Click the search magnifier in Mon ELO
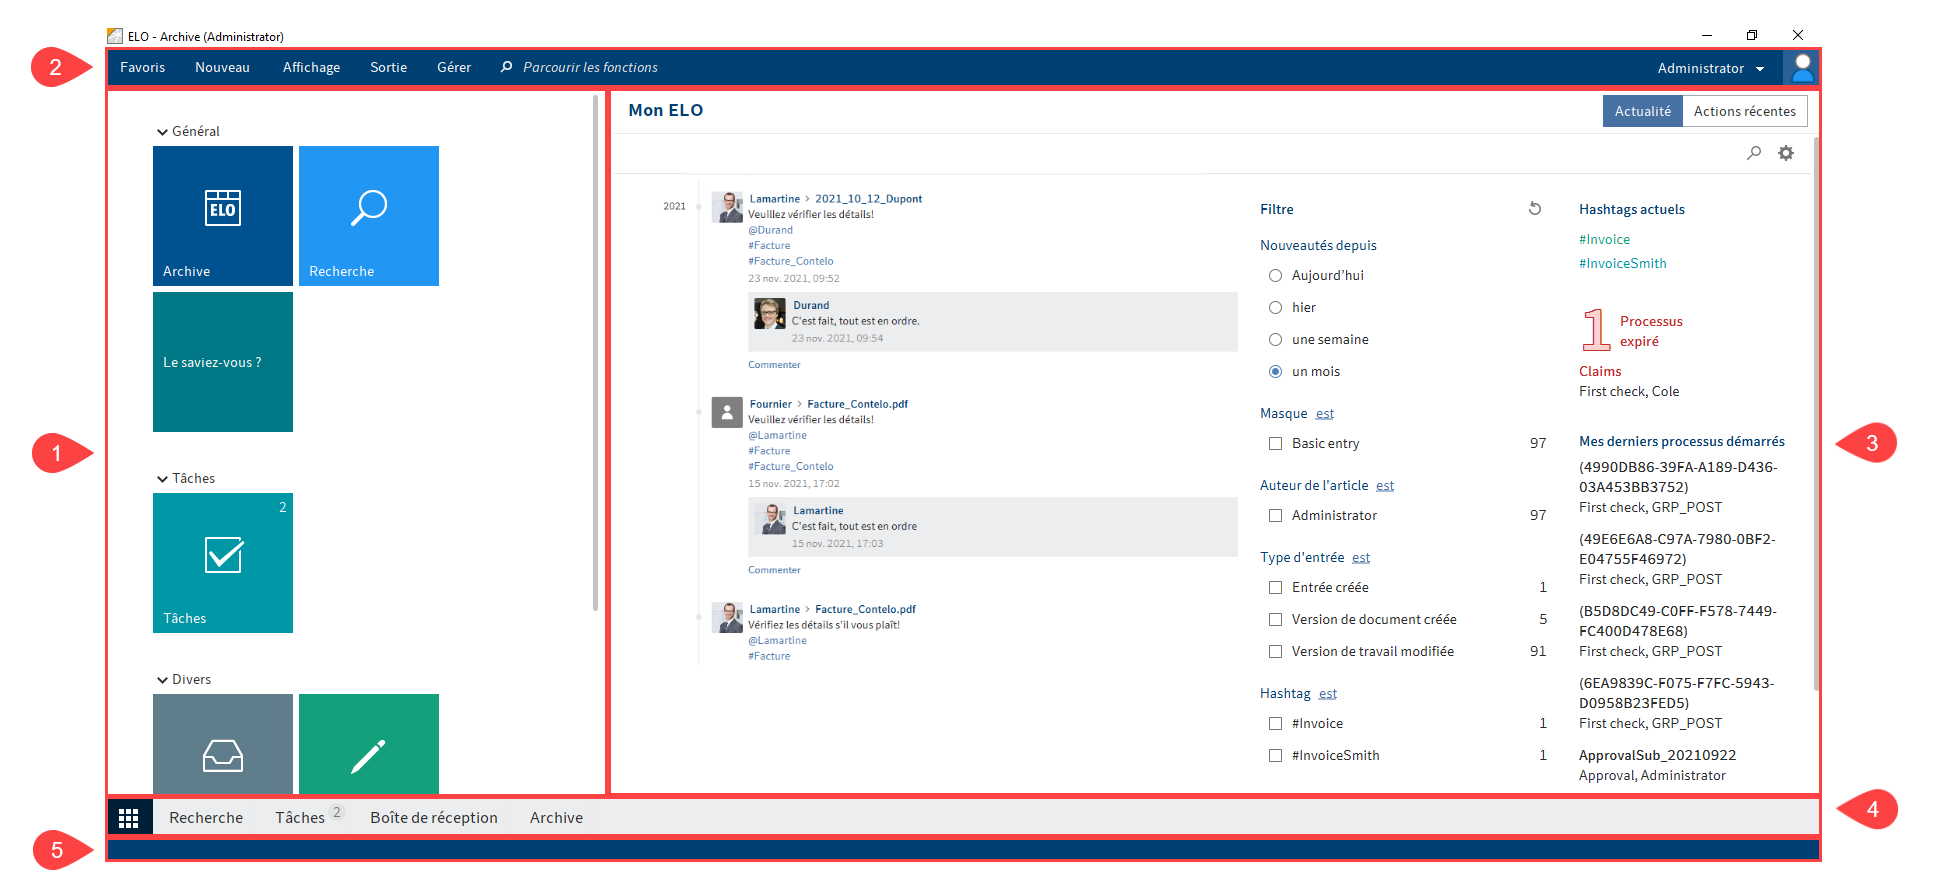 point(1754,153)
